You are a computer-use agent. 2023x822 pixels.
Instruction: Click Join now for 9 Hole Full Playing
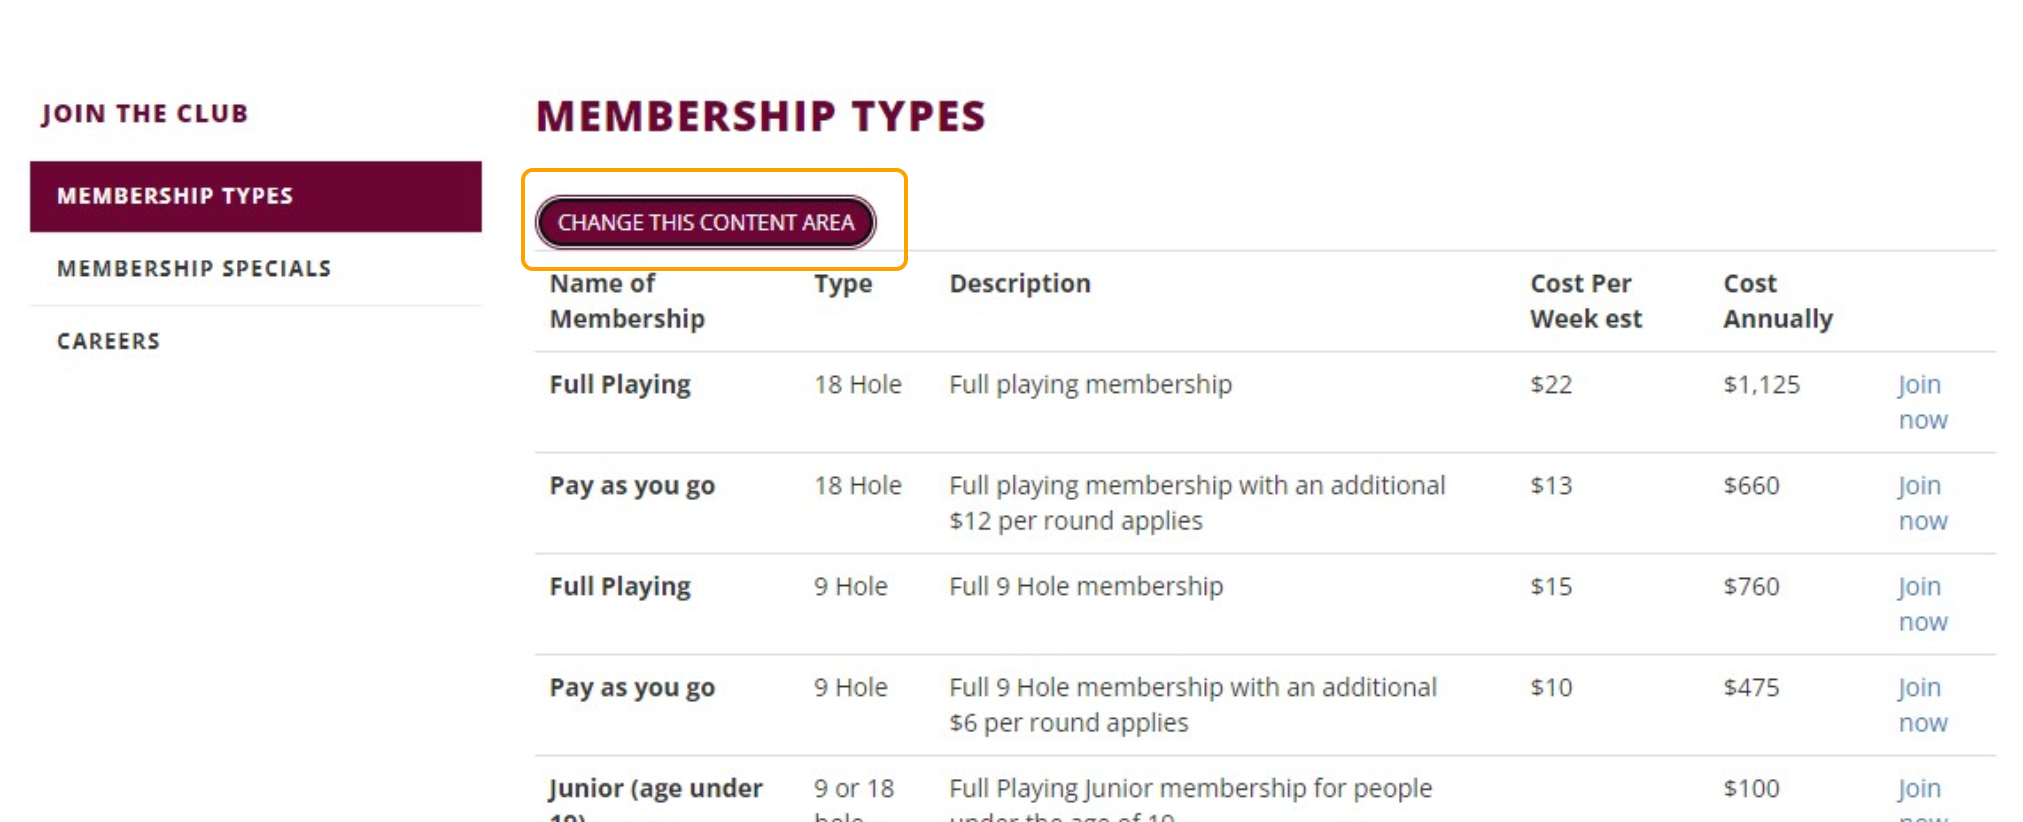1922,604
